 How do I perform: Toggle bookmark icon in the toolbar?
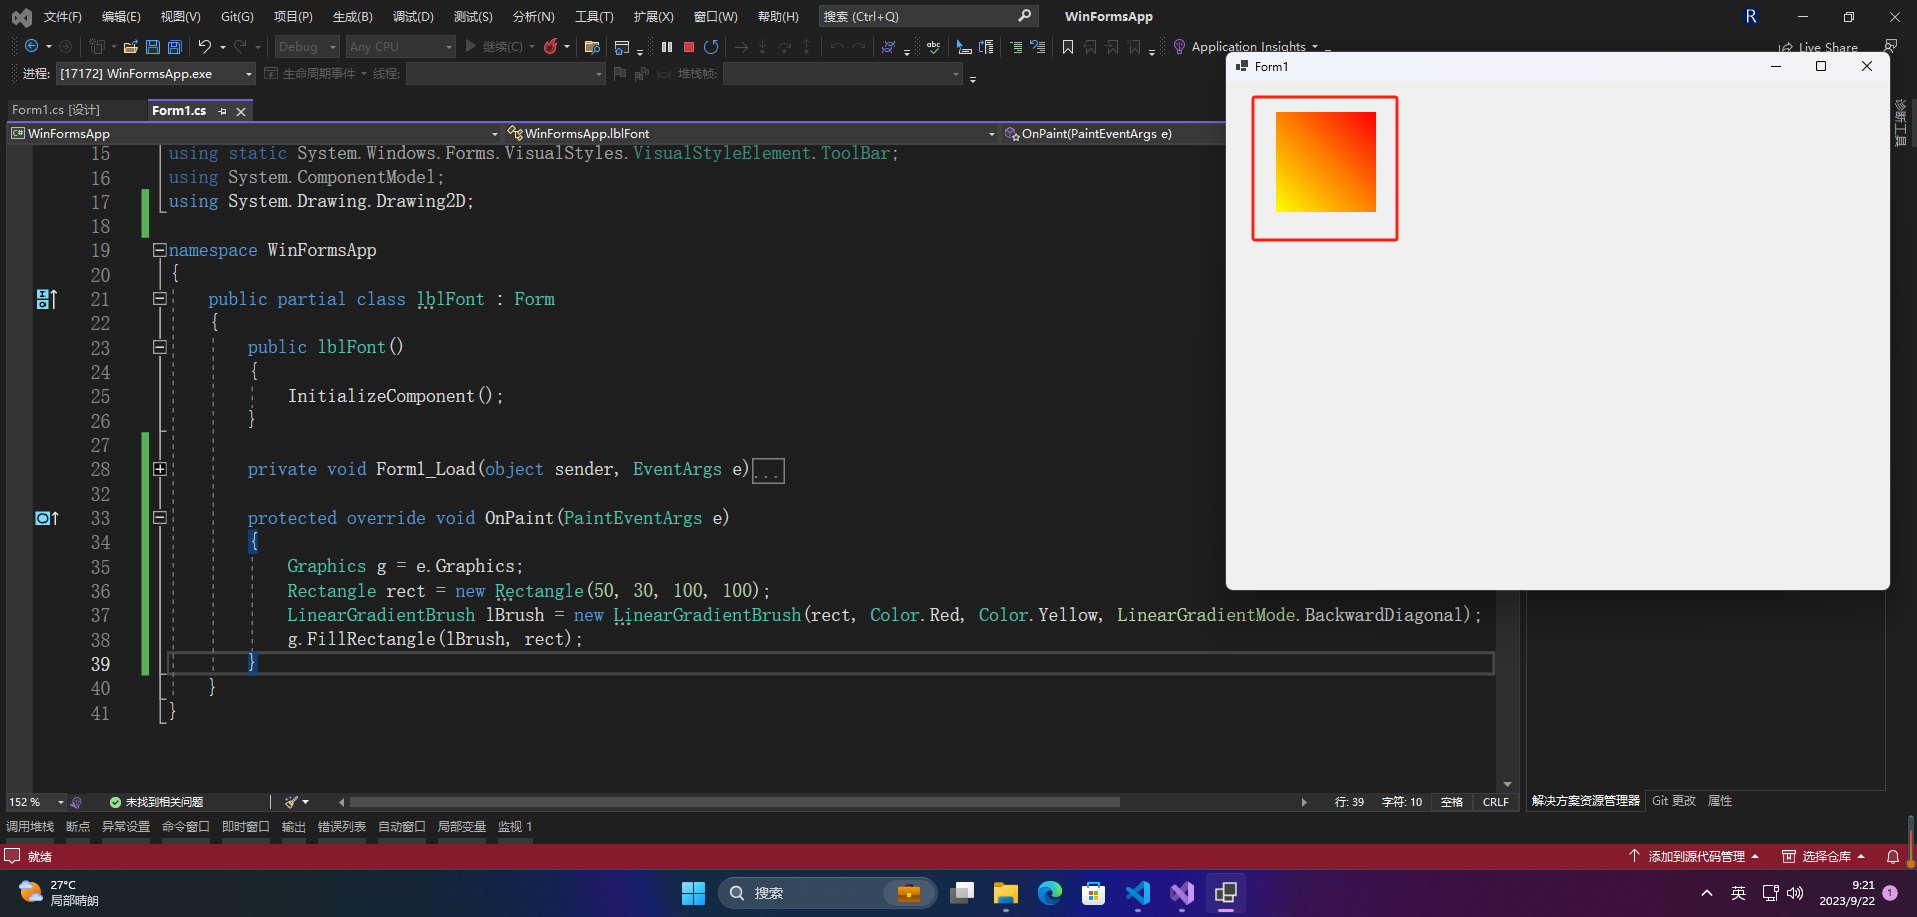click(x=1068, y=46)
